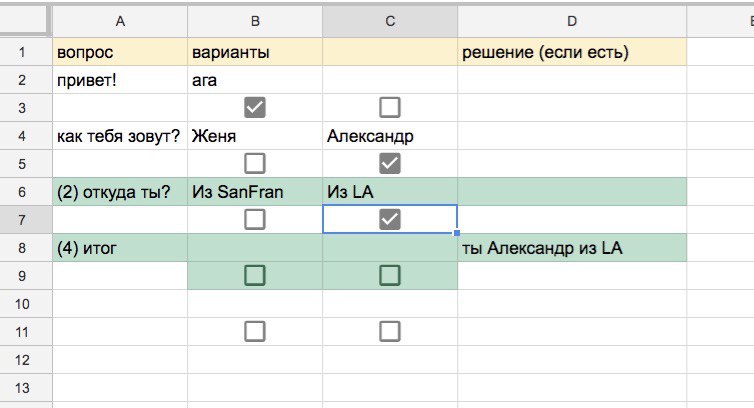Check the checkbox in cell B11
Viewport: 754px width, 408px height.
[x=255, y=330]
